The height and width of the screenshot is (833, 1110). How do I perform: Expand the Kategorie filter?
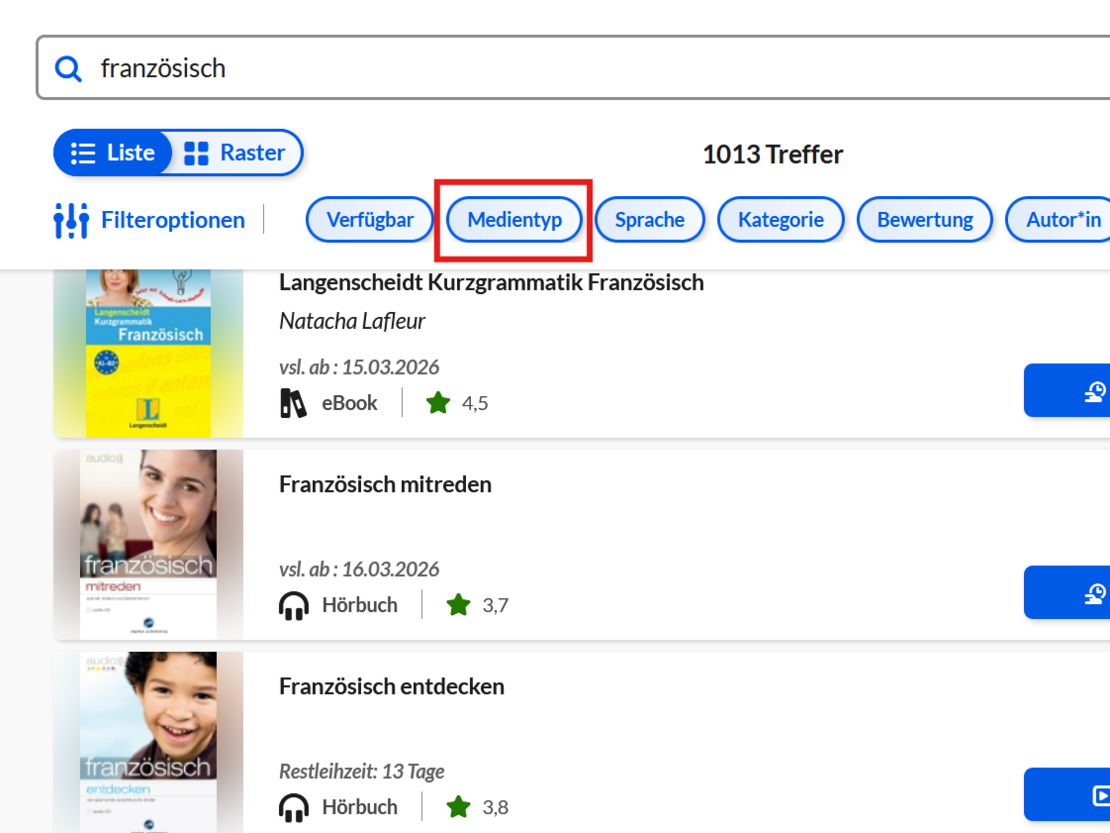[x=781, y=220]
